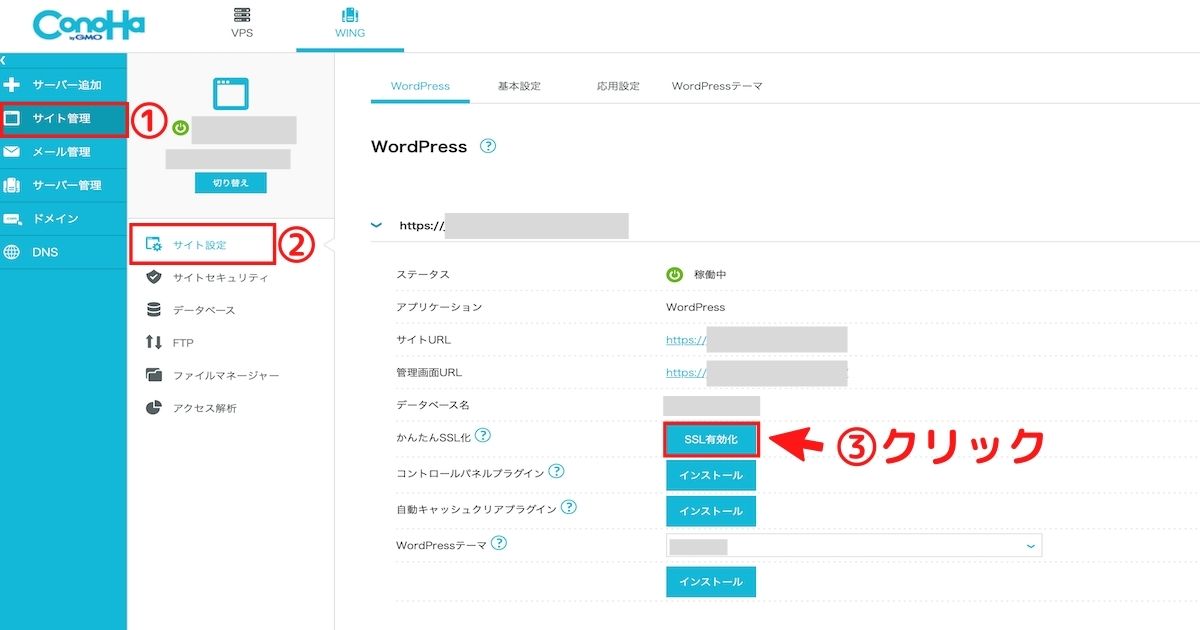Open the help icon next to かんたんSSL化
The width and height of the screenshot is (1200, 630).
[x=483, y=435]
